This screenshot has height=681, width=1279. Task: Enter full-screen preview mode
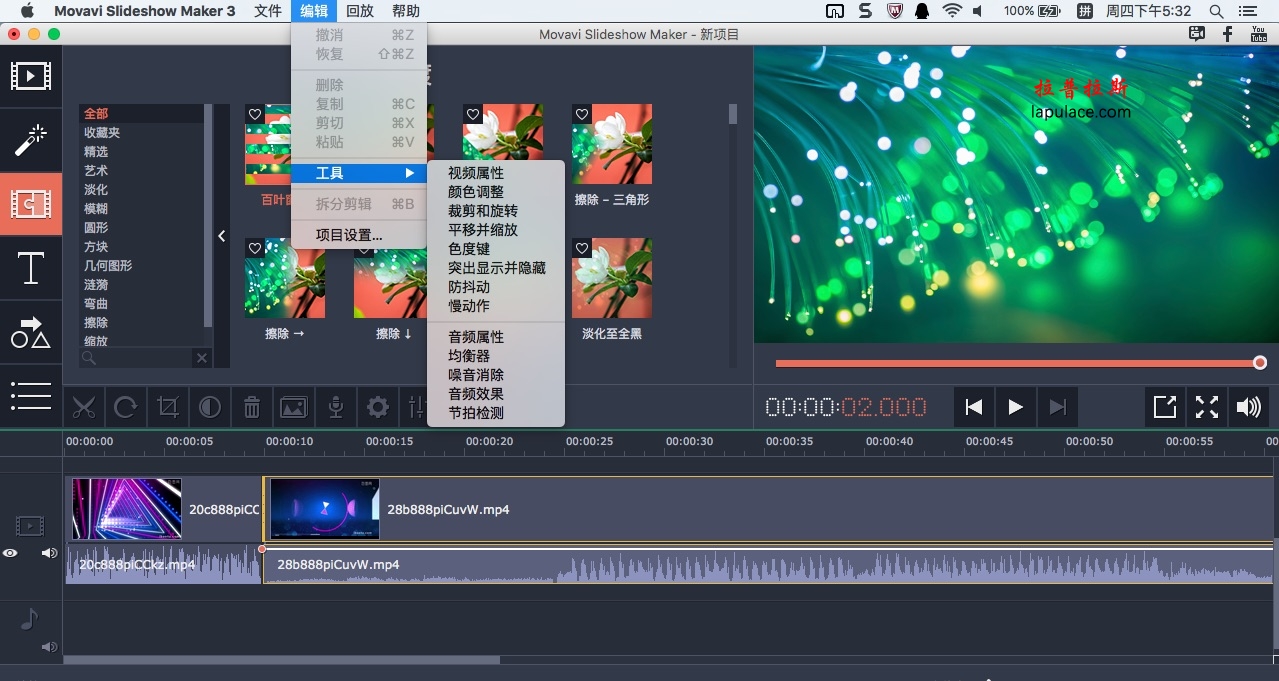tap(1207, 407)
